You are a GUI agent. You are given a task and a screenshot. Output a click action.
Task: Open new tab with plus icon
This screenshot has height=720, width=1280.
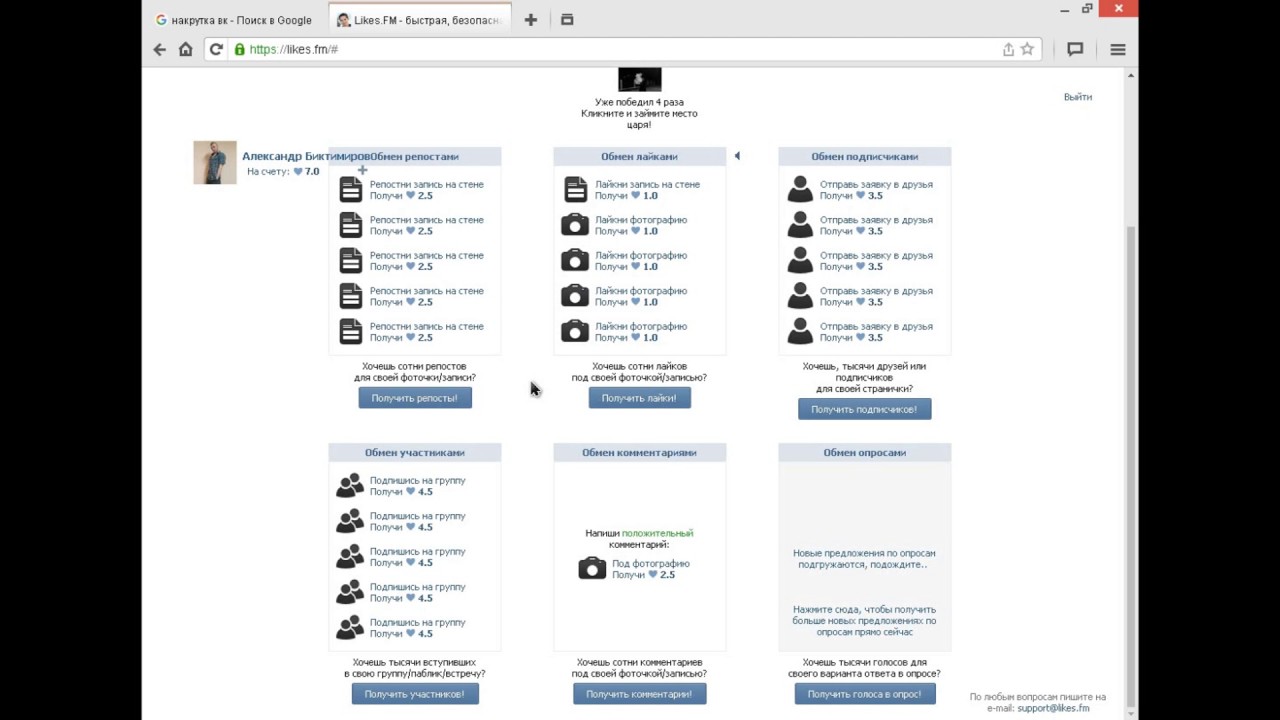(x=531, y=20)
